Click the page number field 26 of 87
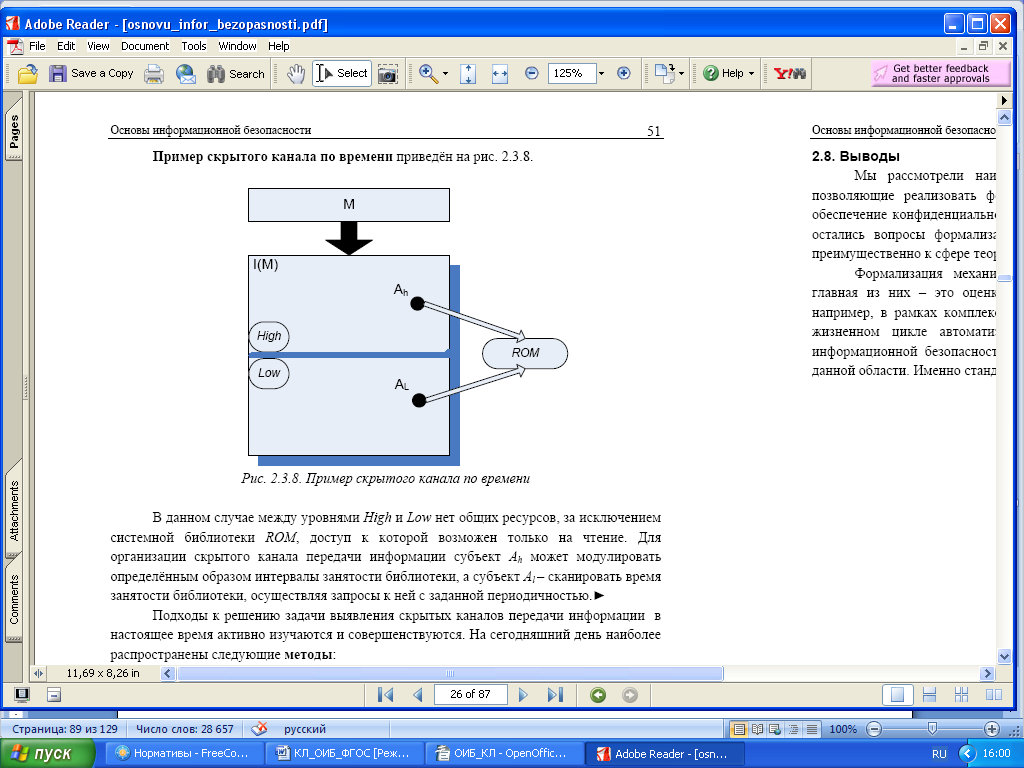1024x768 pixels. click(470, 694)
